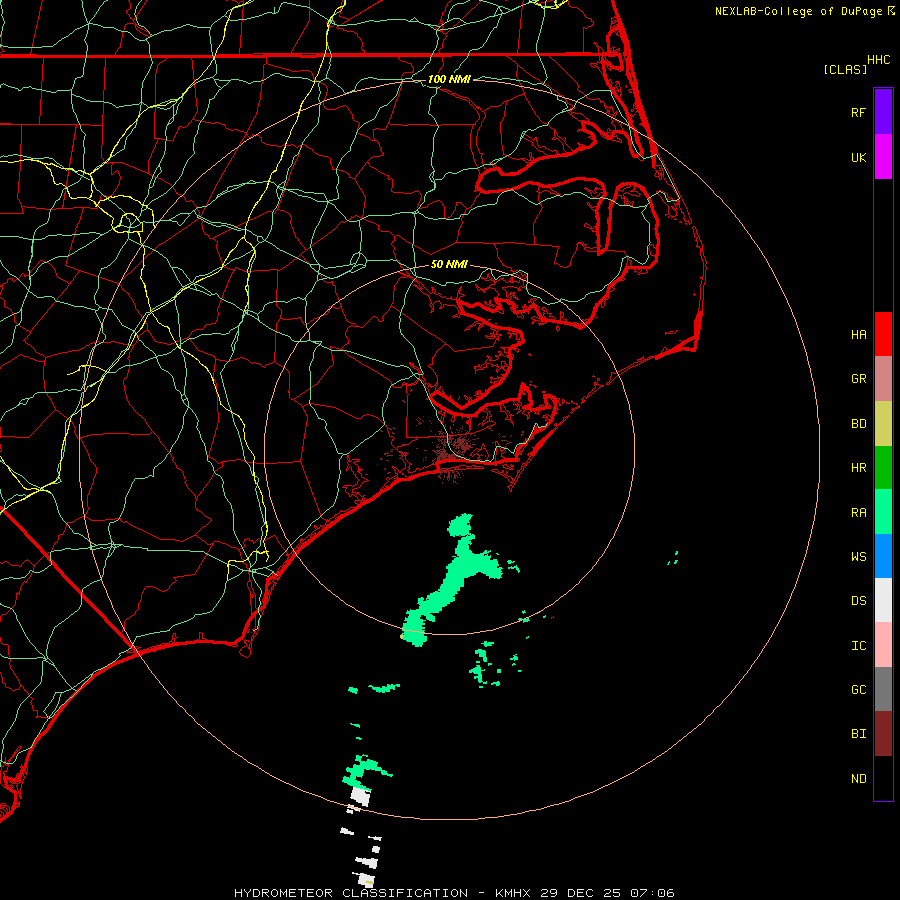Click the 'UK' legend label
Image resolution: width=900 pixels, height=900 pixels.
(x=859, y=157)
